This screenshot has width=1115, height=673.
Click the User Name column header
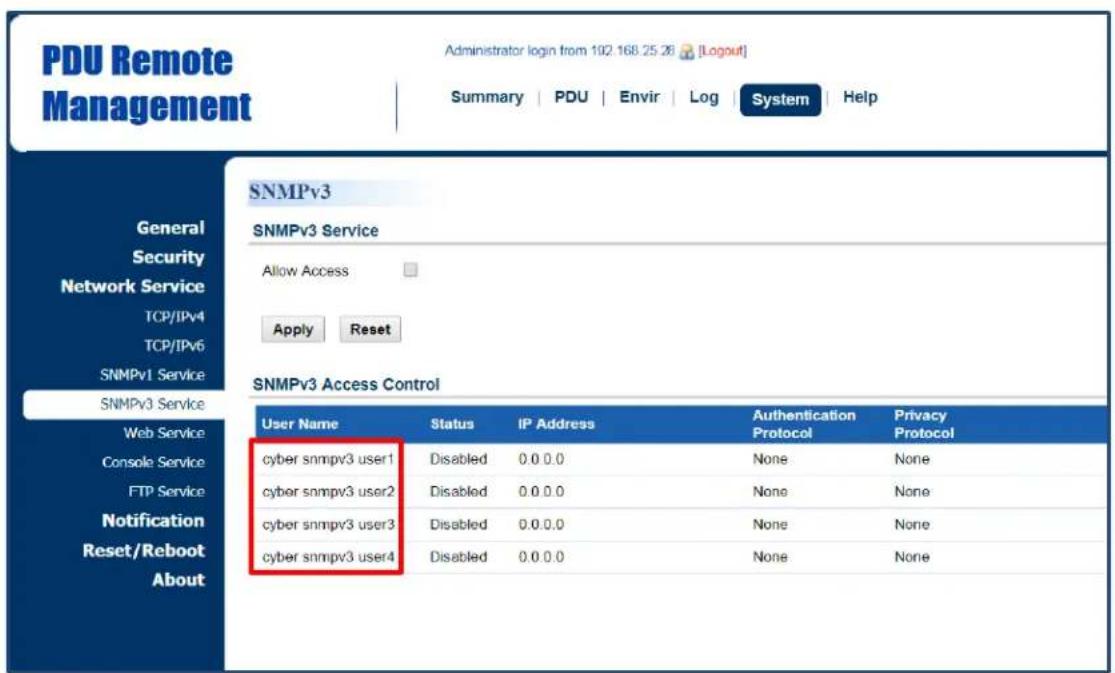click(x=299, y=424)
